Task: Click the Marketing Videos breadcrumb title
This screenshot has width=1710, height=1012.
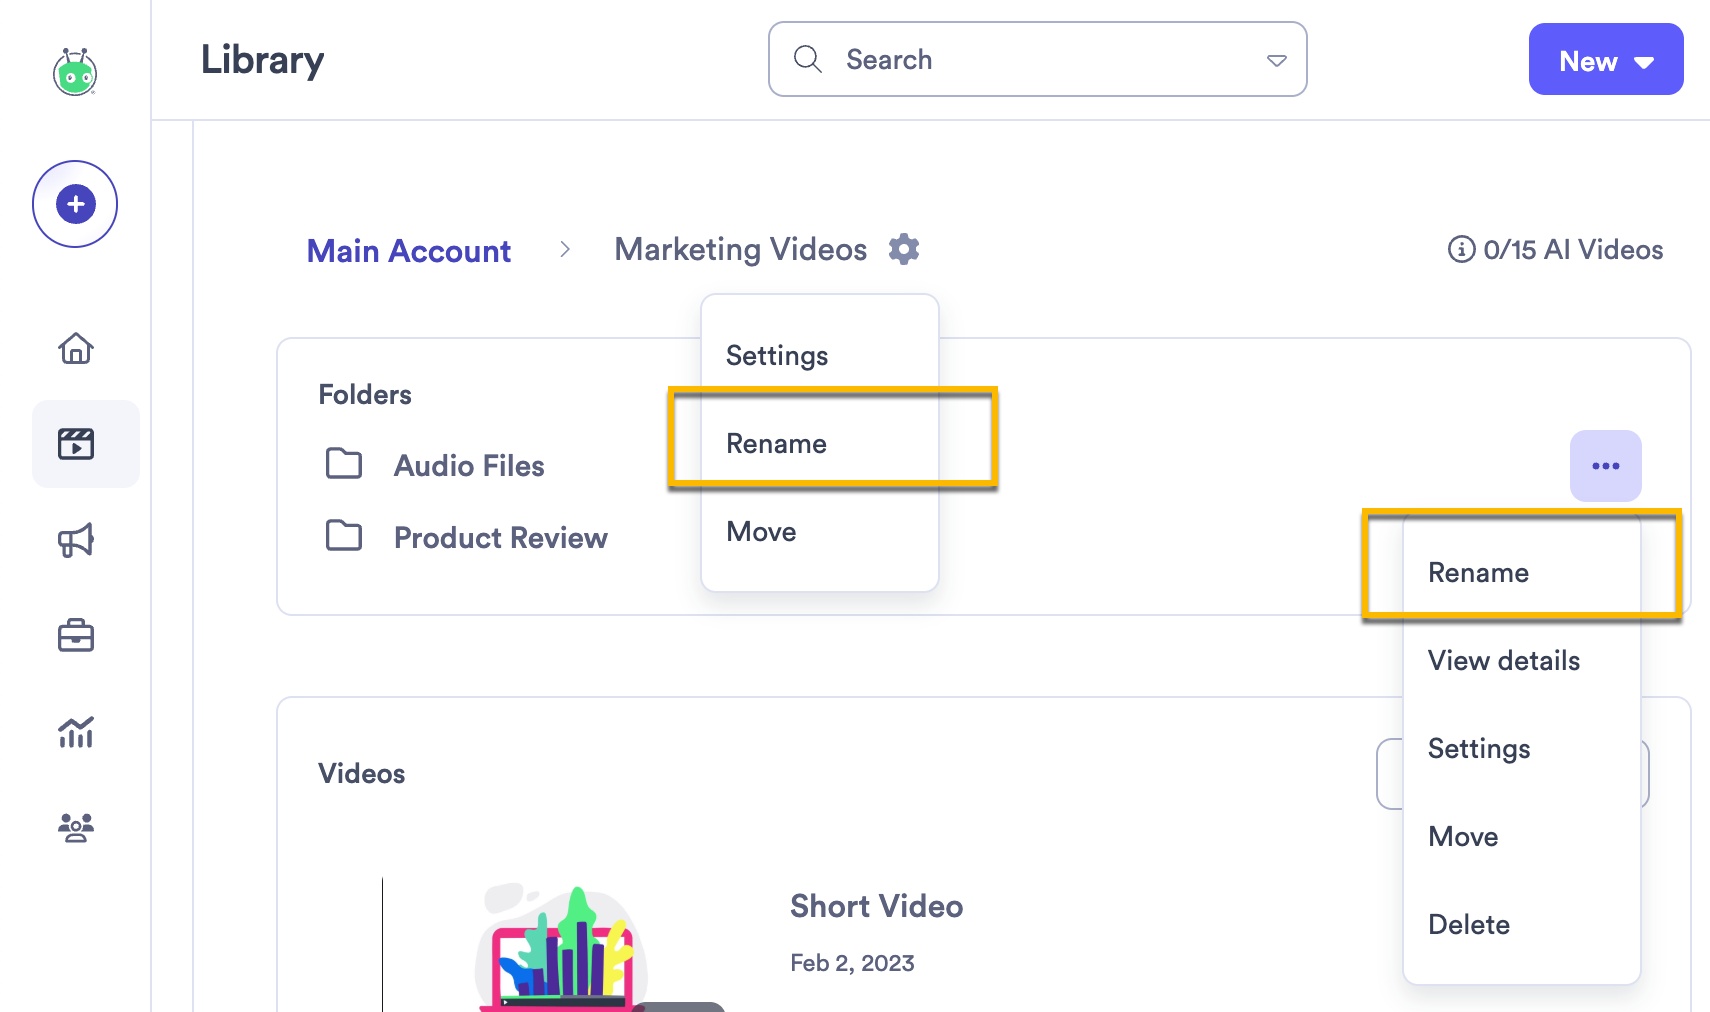Action: 741,249
